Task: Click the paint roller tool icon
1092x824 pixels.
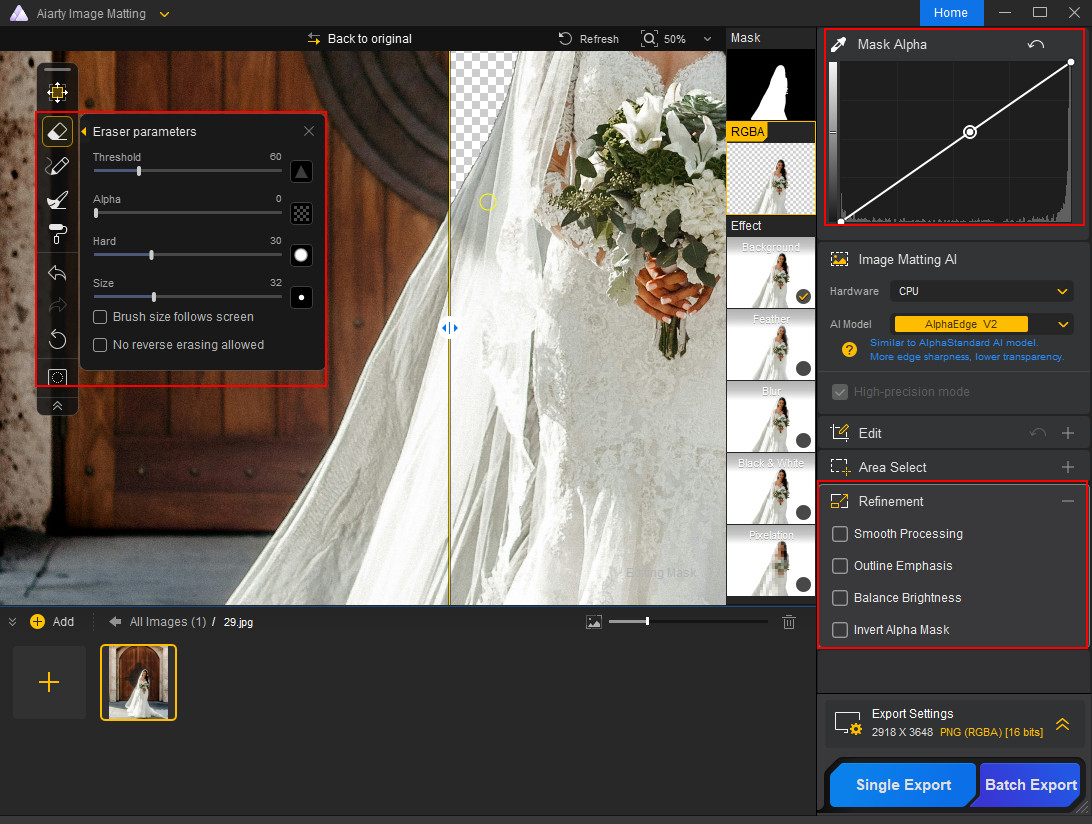Action: pos(58,234)
